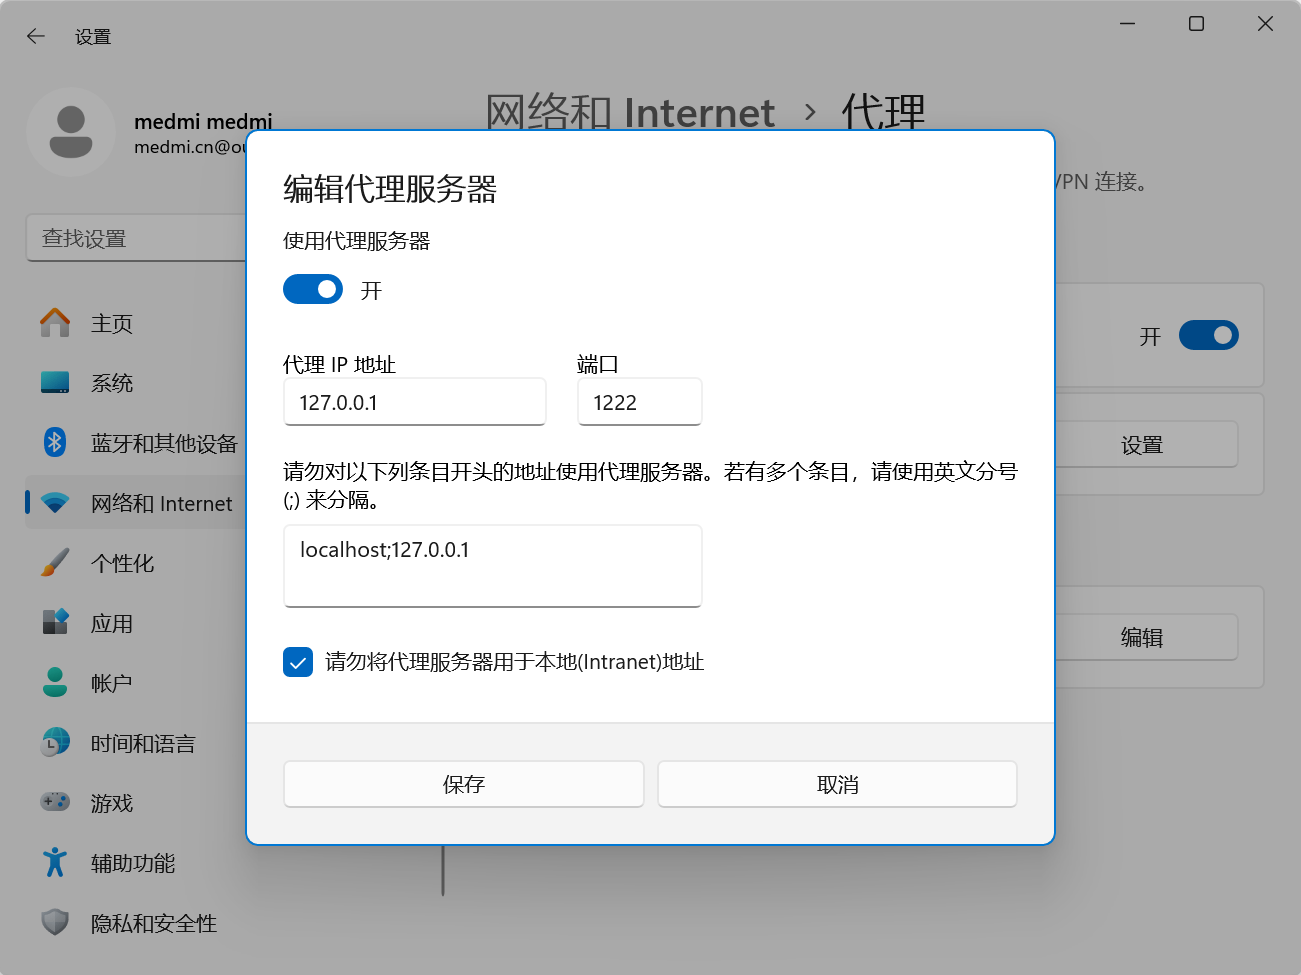The height and width of the screenshot is (975, 1301).
Task: Turn off the 使用代理服务器 toggle in dialog
Action: (313, 290)
